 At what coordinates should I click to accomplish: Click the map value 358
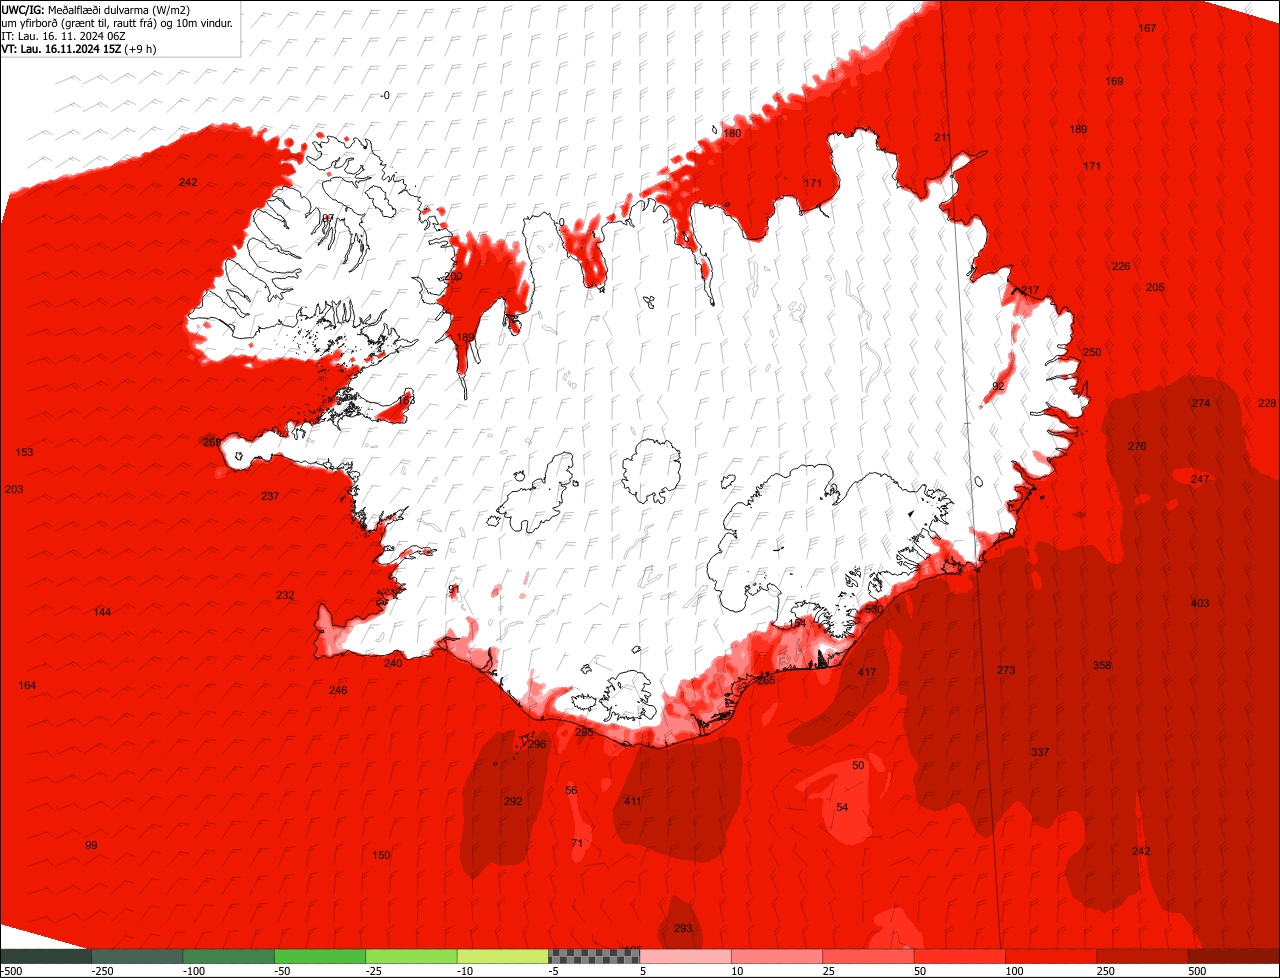(x=1102, y=665)
